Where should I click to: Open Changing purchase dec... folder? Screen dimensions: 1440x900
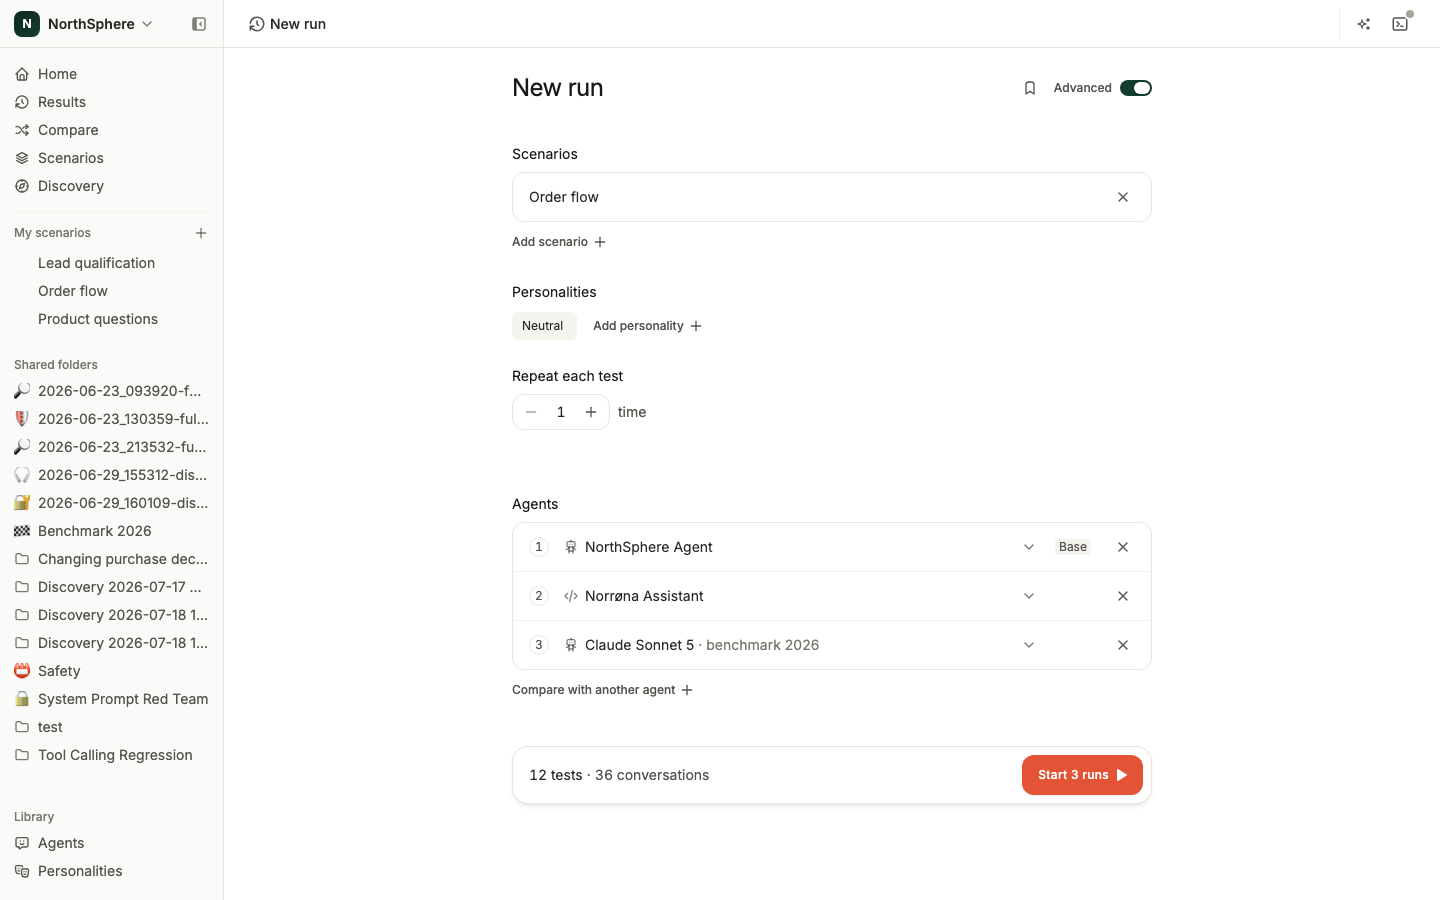(x=111, y=559)
